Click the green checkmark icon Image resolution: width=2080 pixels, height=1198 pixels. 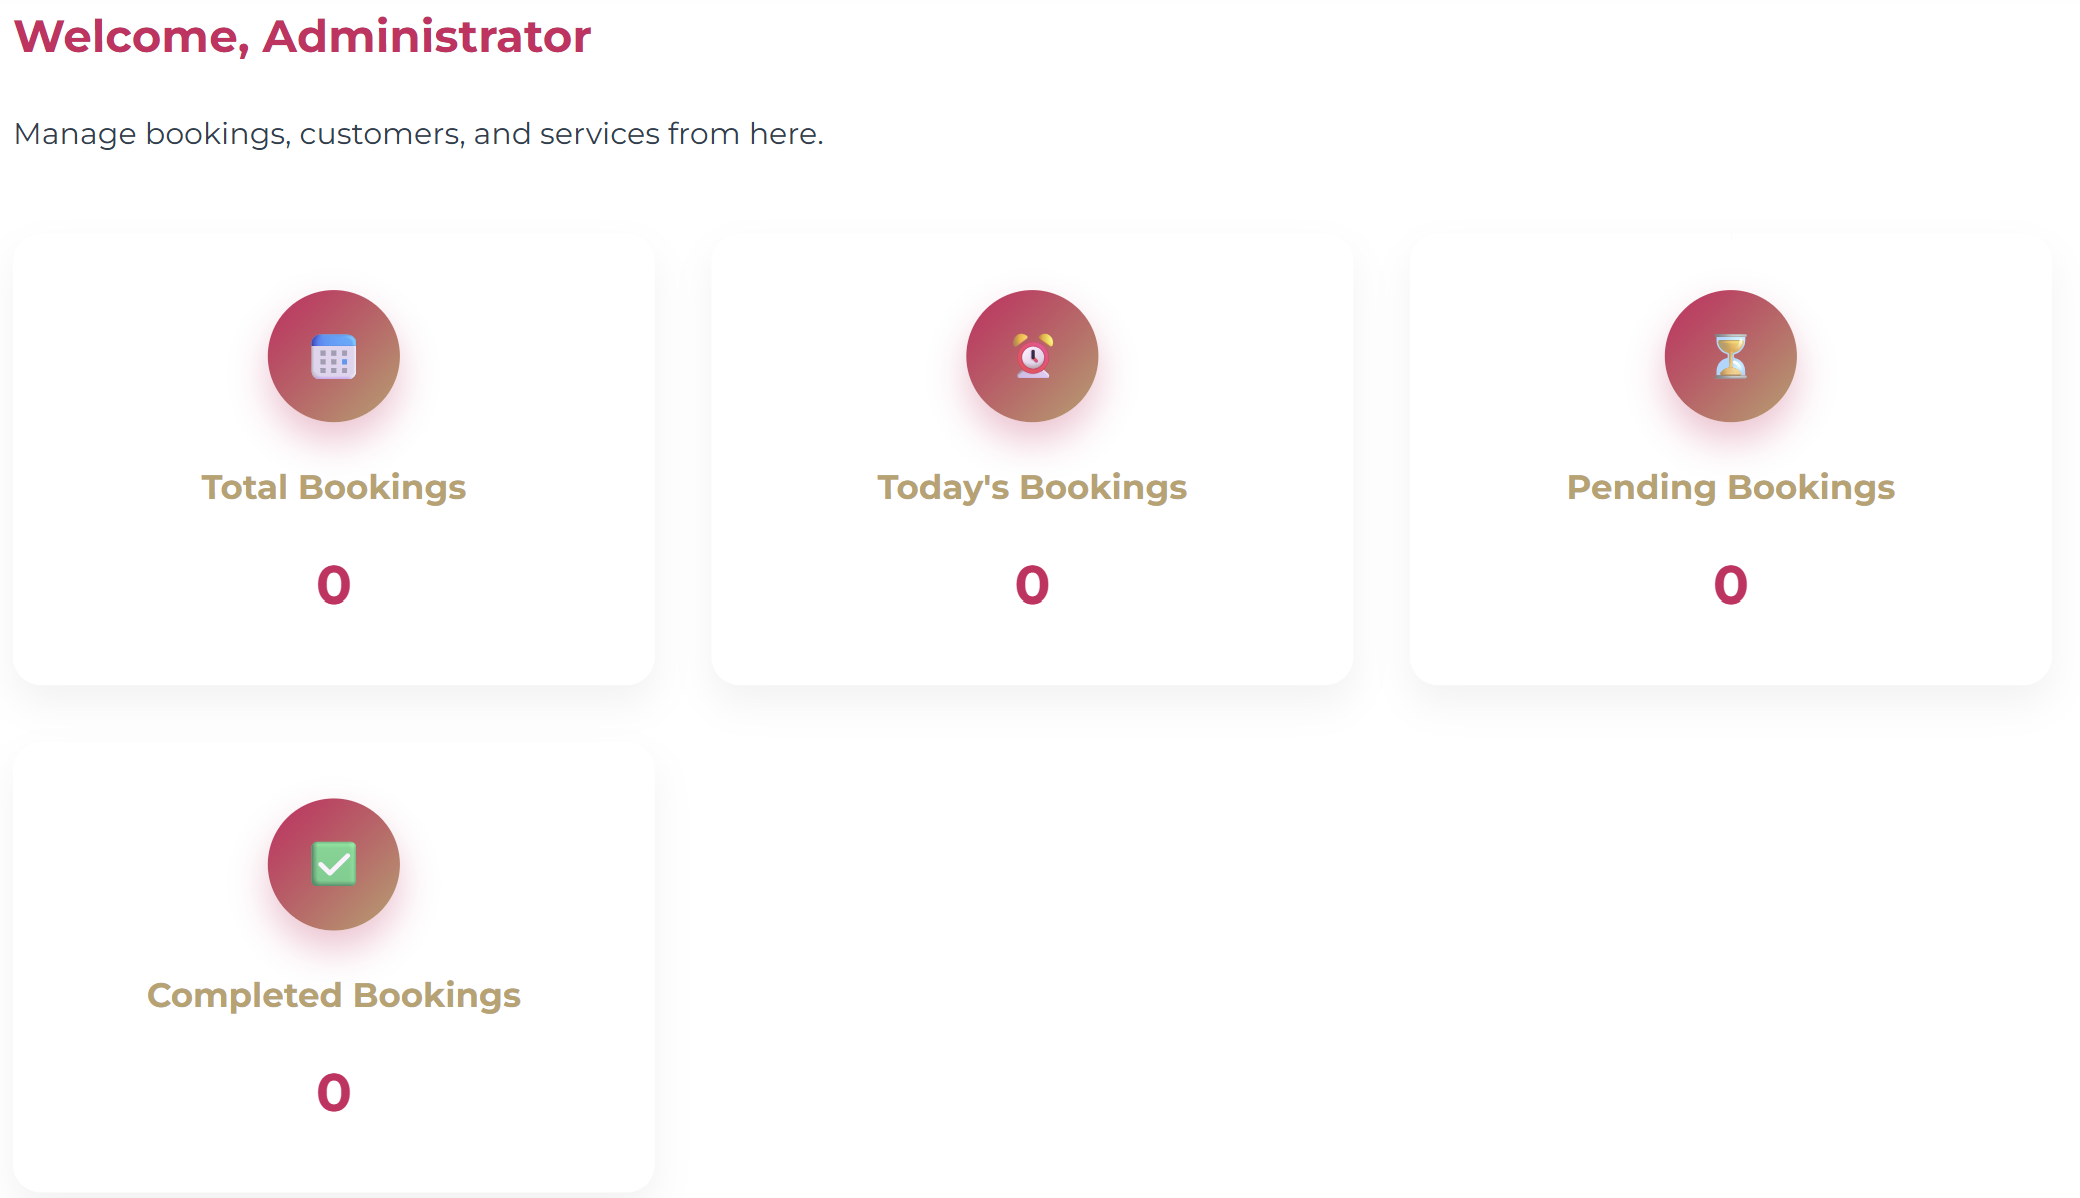coord(333,864)
